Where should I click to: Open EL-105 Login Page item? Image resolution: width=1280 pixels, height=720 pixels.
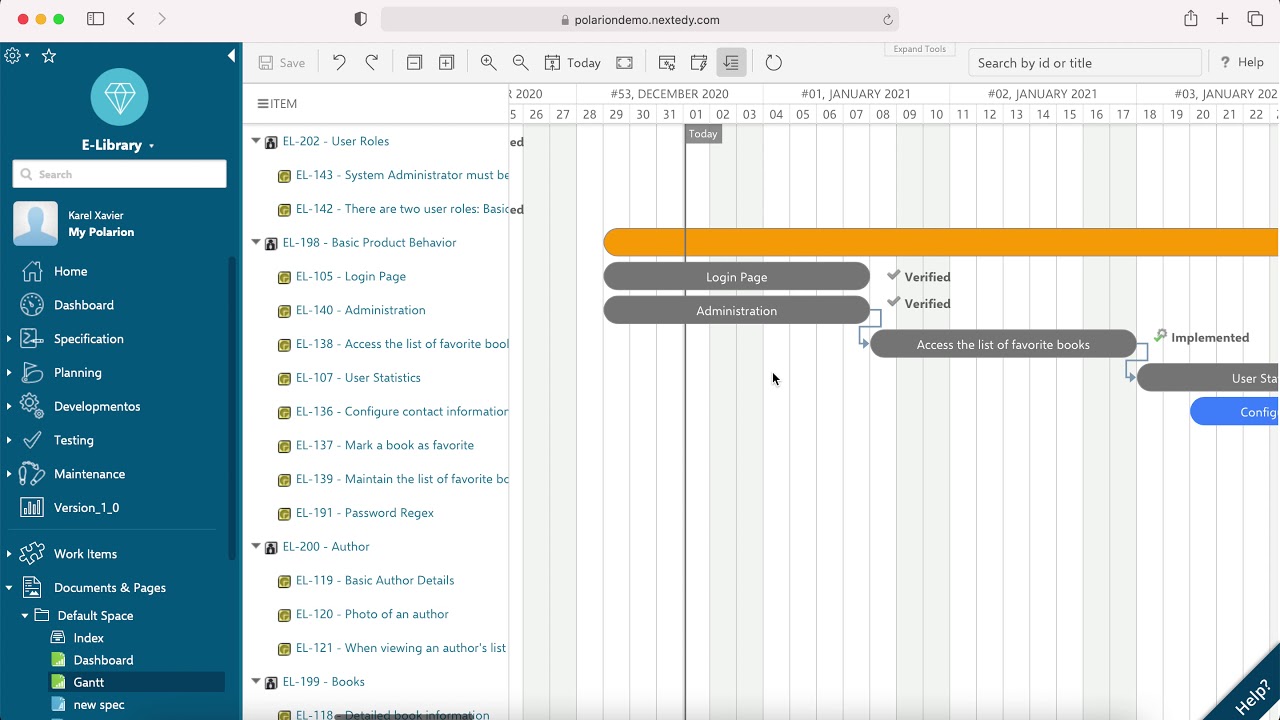350,277
